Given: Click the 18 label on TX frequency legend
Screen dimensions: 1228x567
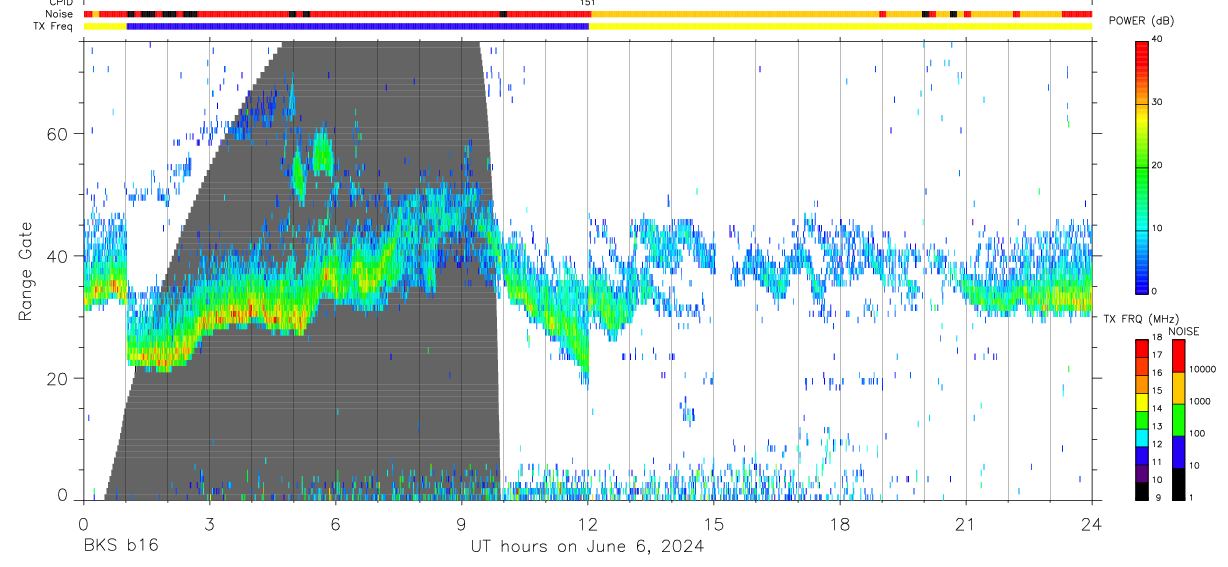Looking at the screenshot, I should [x=1156, y=340].
